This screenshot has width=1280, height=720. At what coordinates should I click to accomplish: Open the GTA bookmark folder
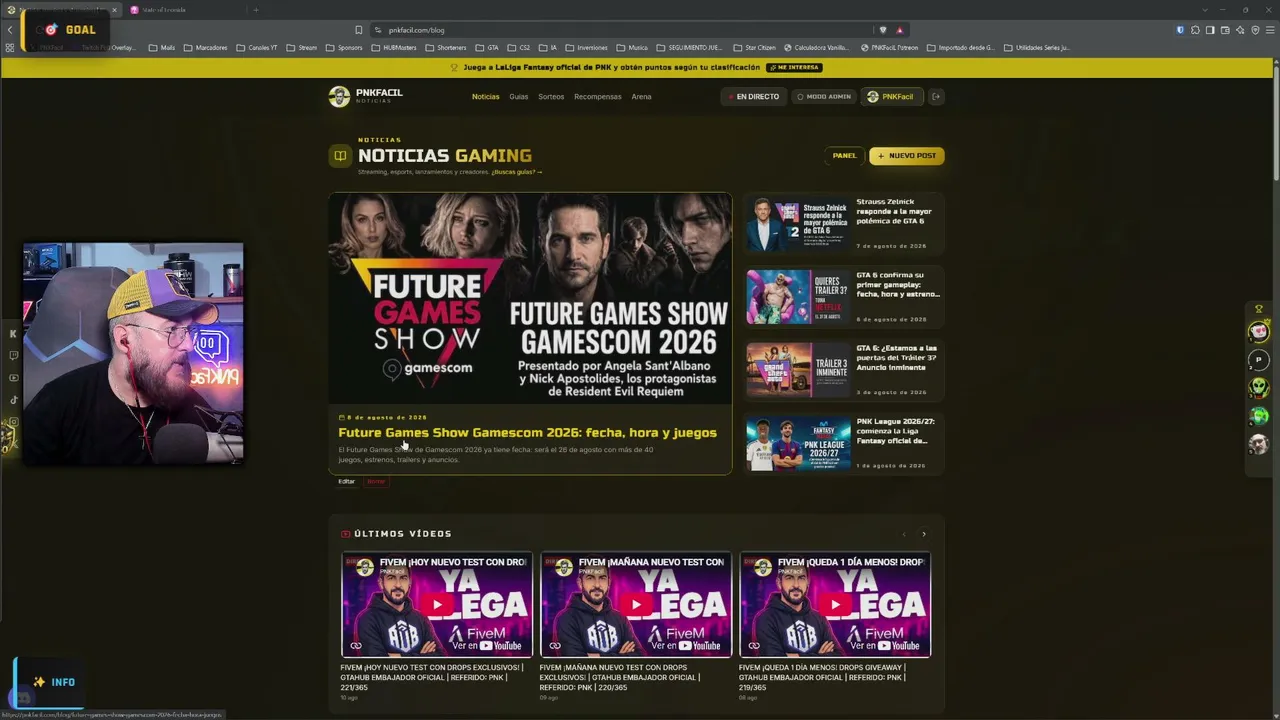pyautogui.click(x=487, y=48)
